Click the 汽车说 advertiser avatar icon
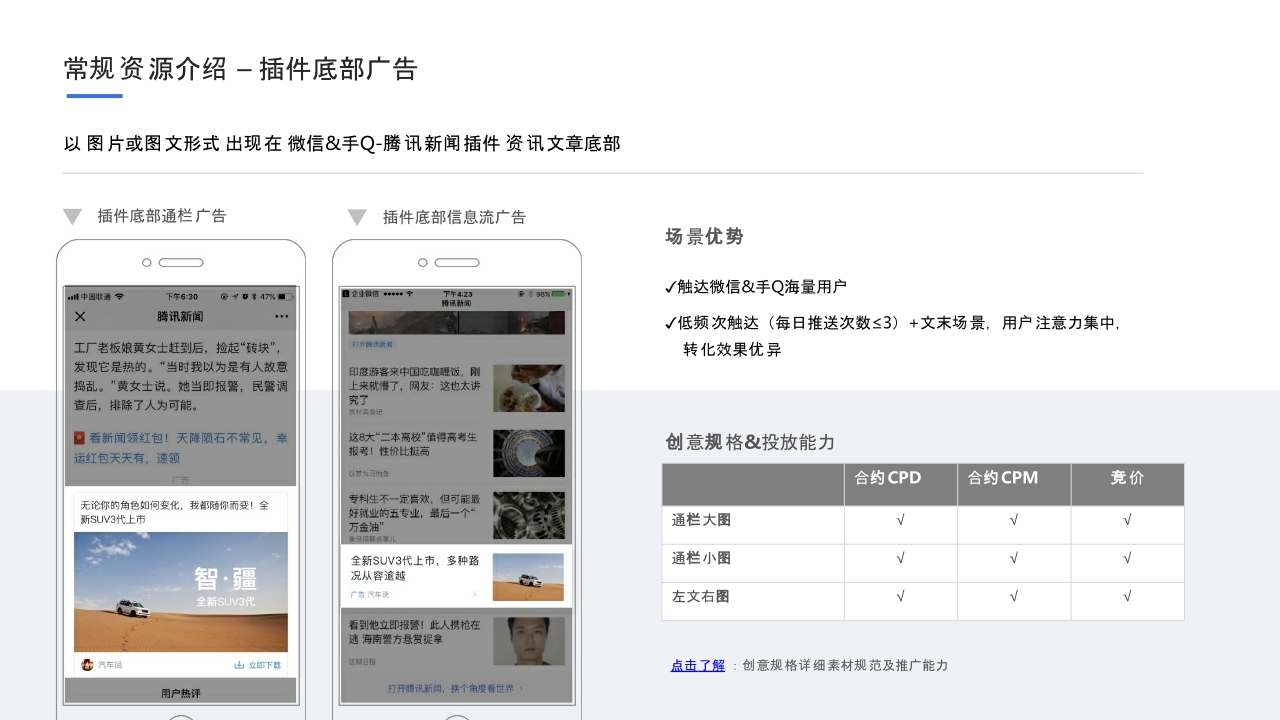The image size is (1280, 720). [x=87, y=663]
